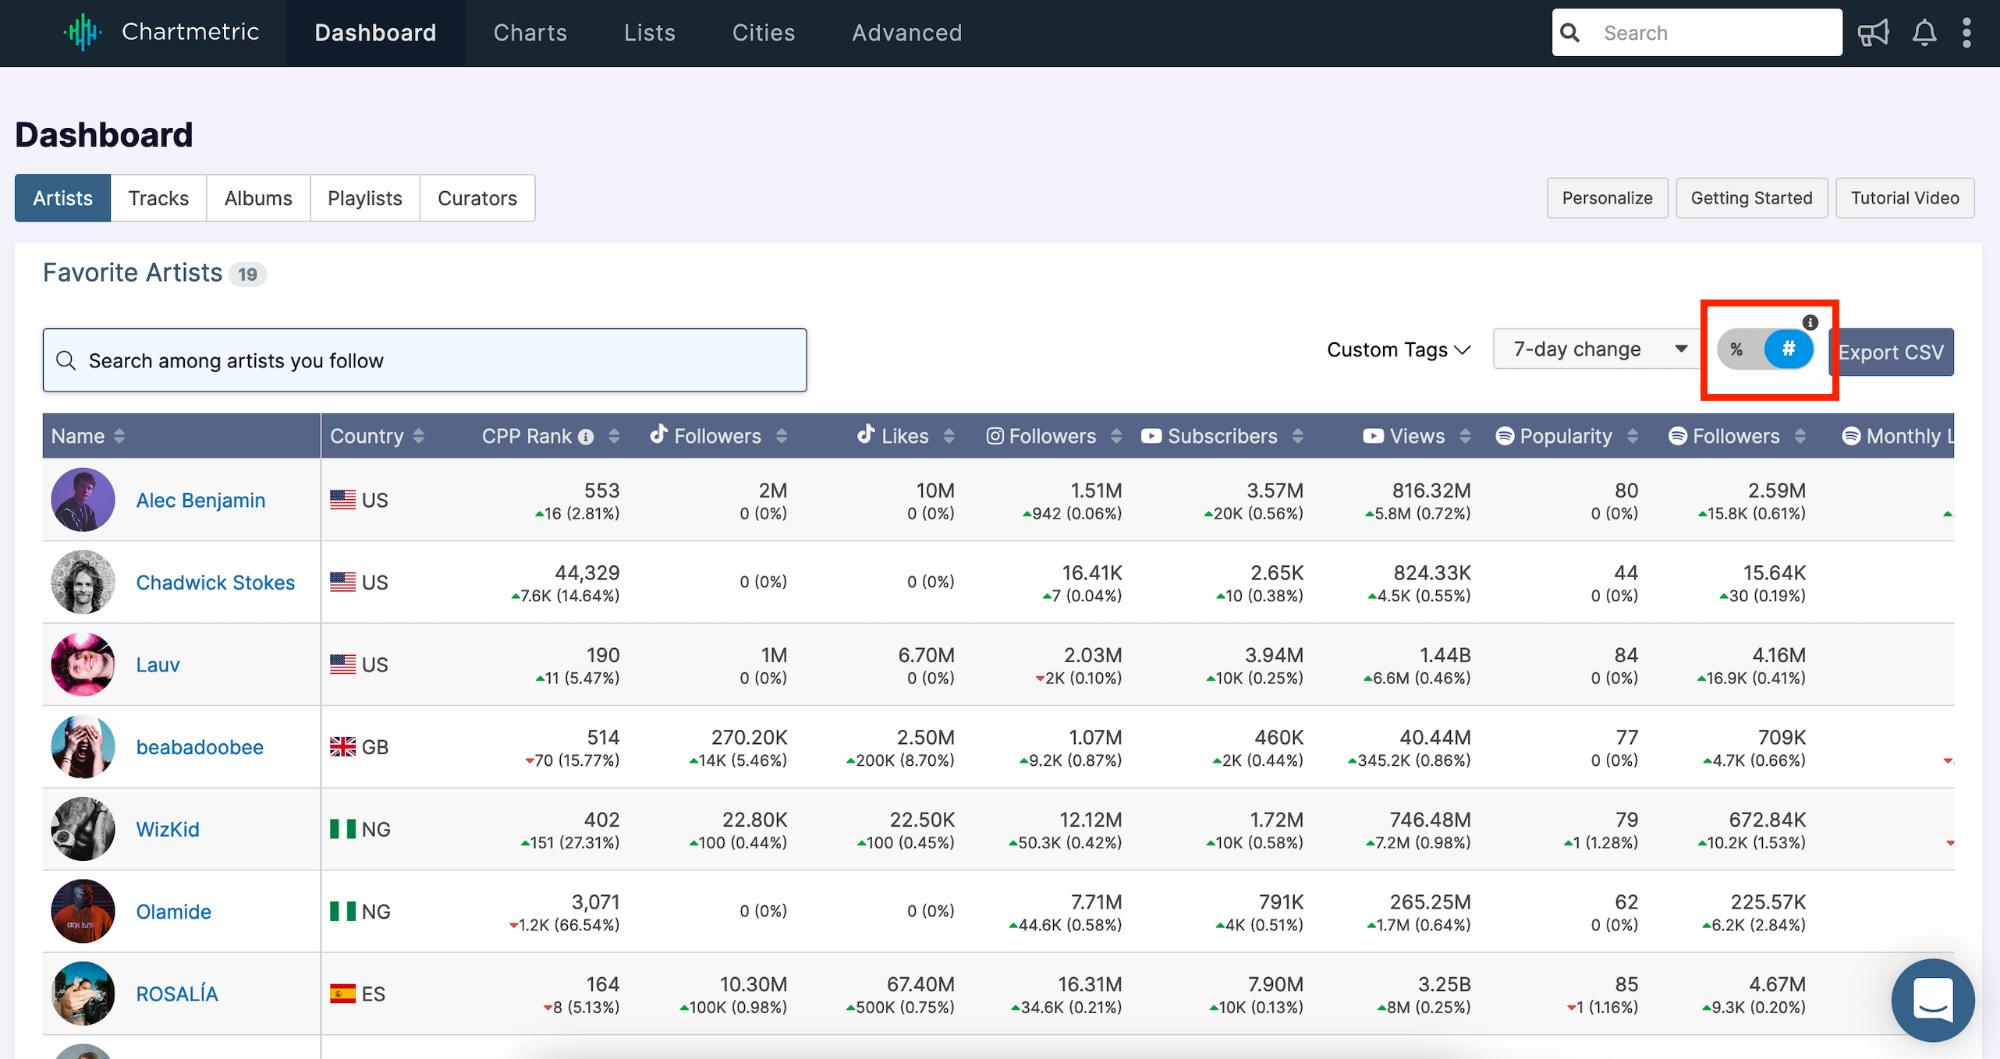This screenshot has width=2000, height=1059.
Task: Click the Export CSV button
Action: coord(1891,352)
